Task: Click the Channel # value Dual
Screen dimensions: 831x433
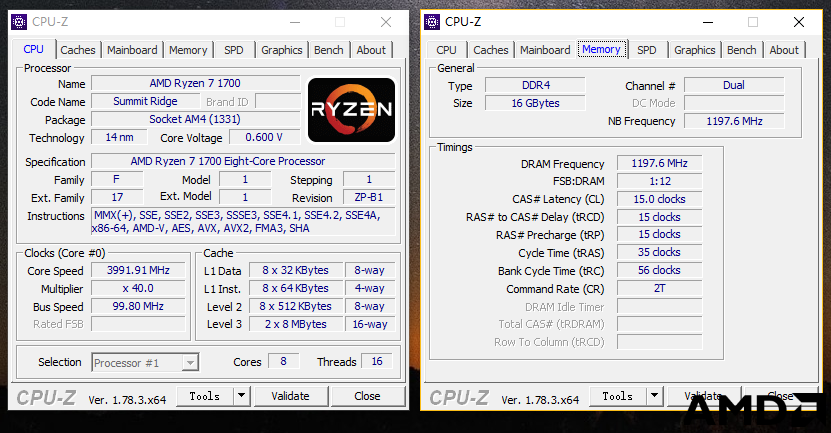Action: pyautogui.click(x=734, y=85)
